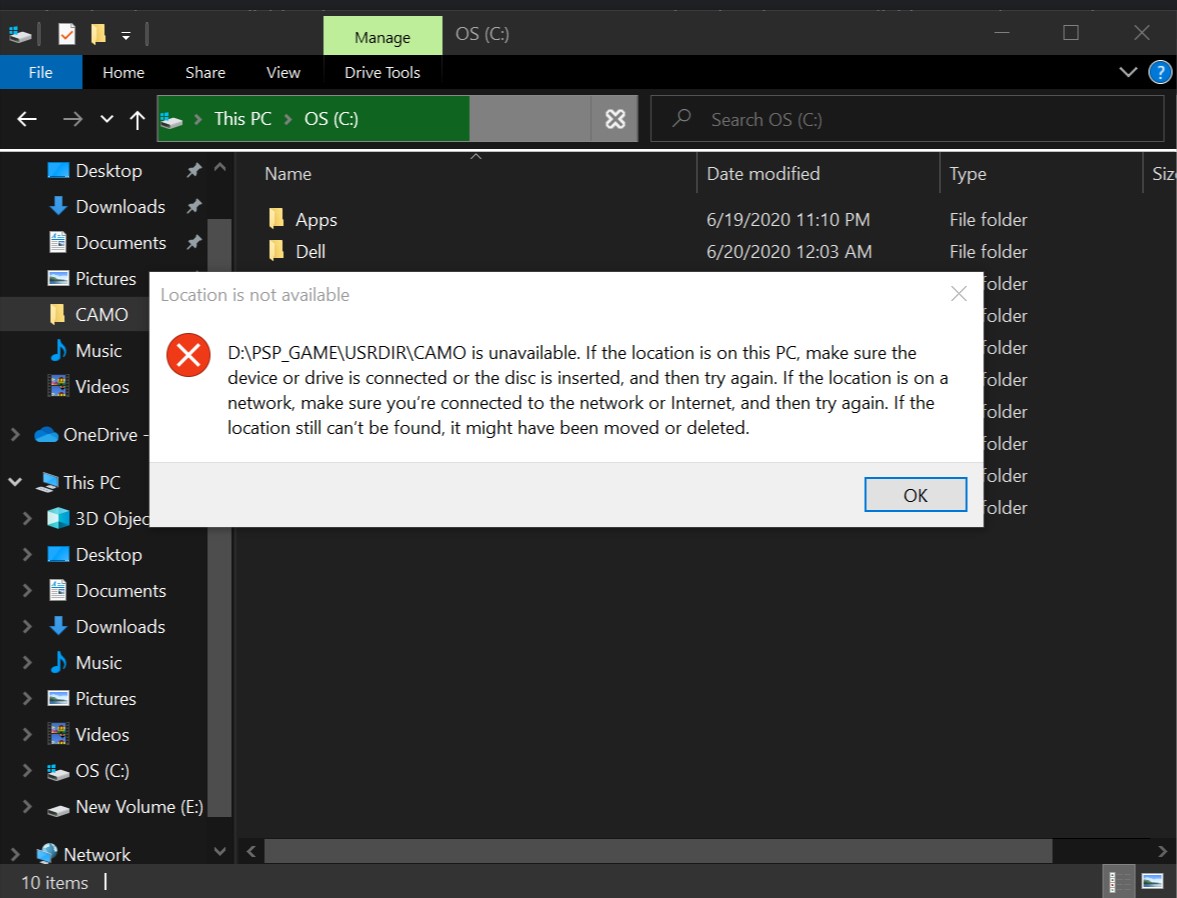
Task: Expand New Volume (E:) tree node
Action: click(27, 807)
